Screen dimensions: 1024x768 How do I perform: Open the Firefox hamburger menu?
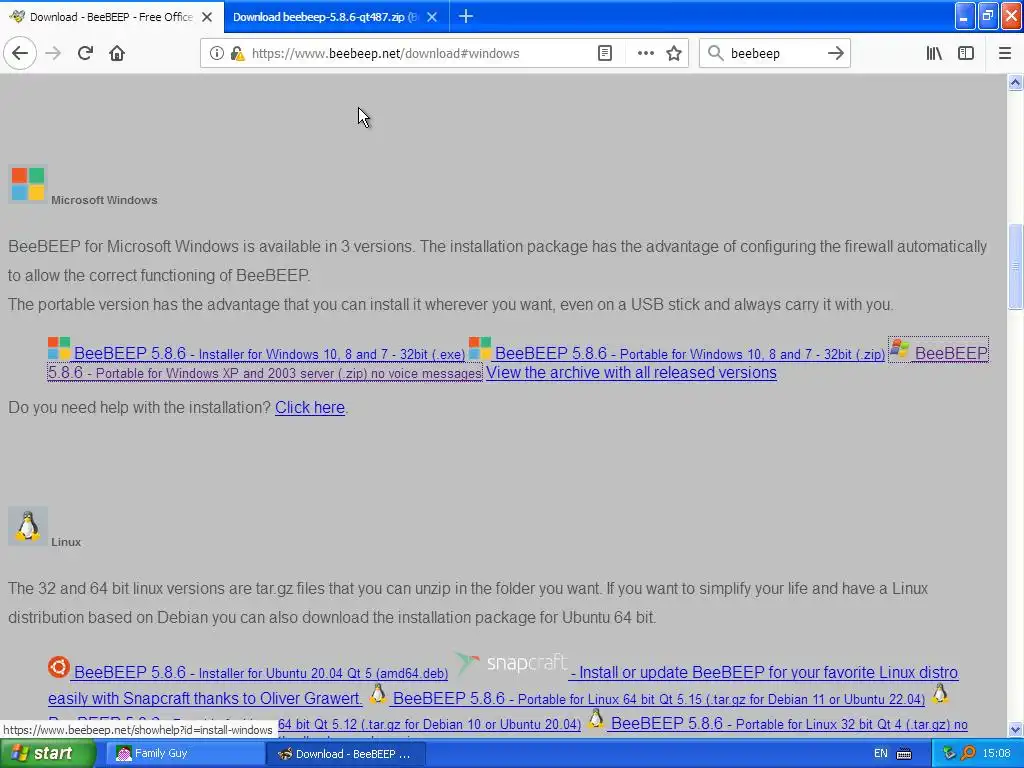1005,53
